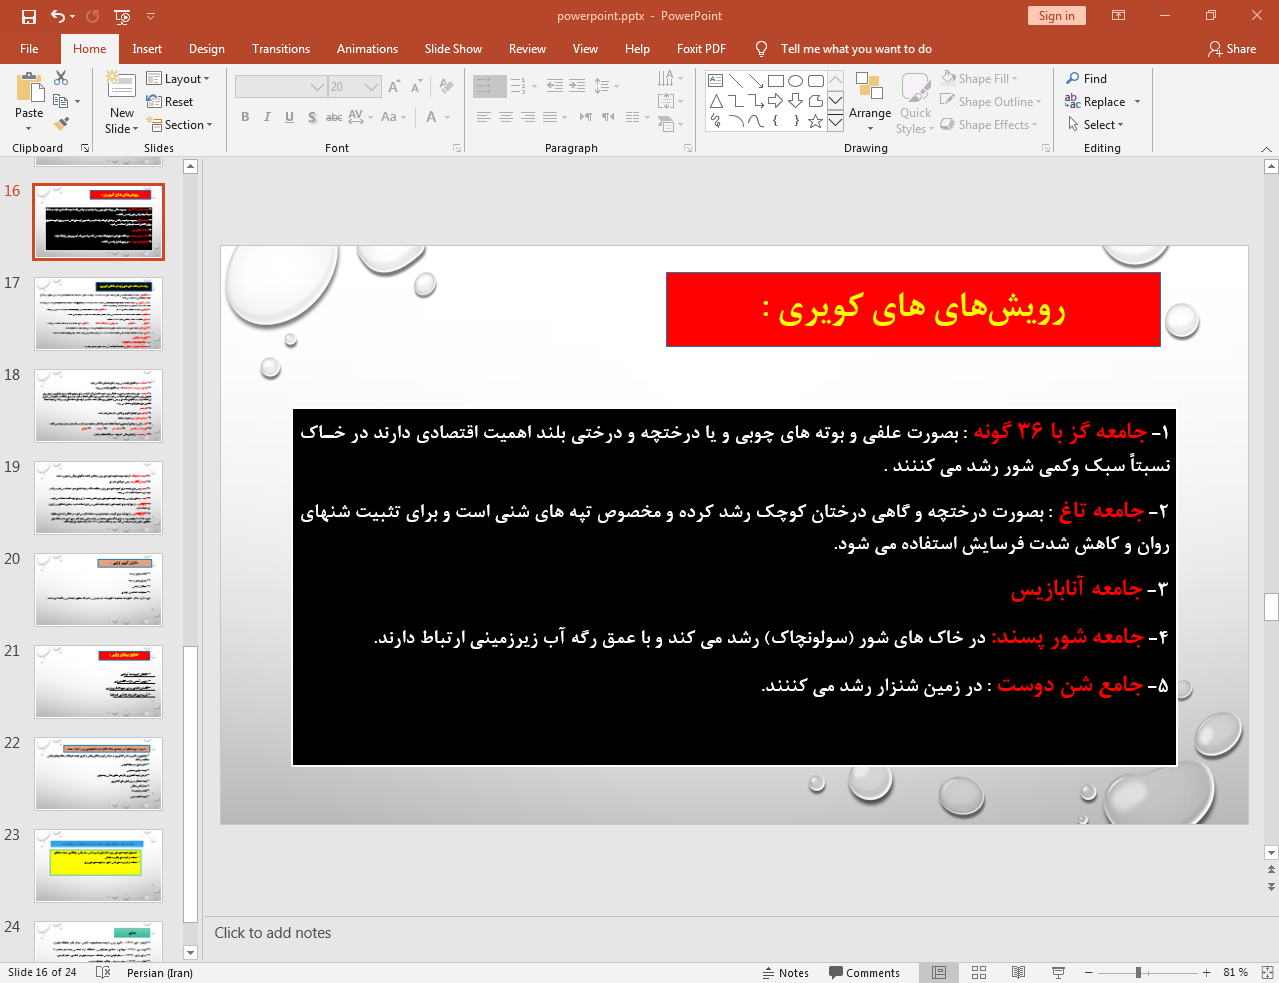The width and height of the screenshot is (1279, 983).
Task: Click the Cut scissors icon
Action: 61,78
